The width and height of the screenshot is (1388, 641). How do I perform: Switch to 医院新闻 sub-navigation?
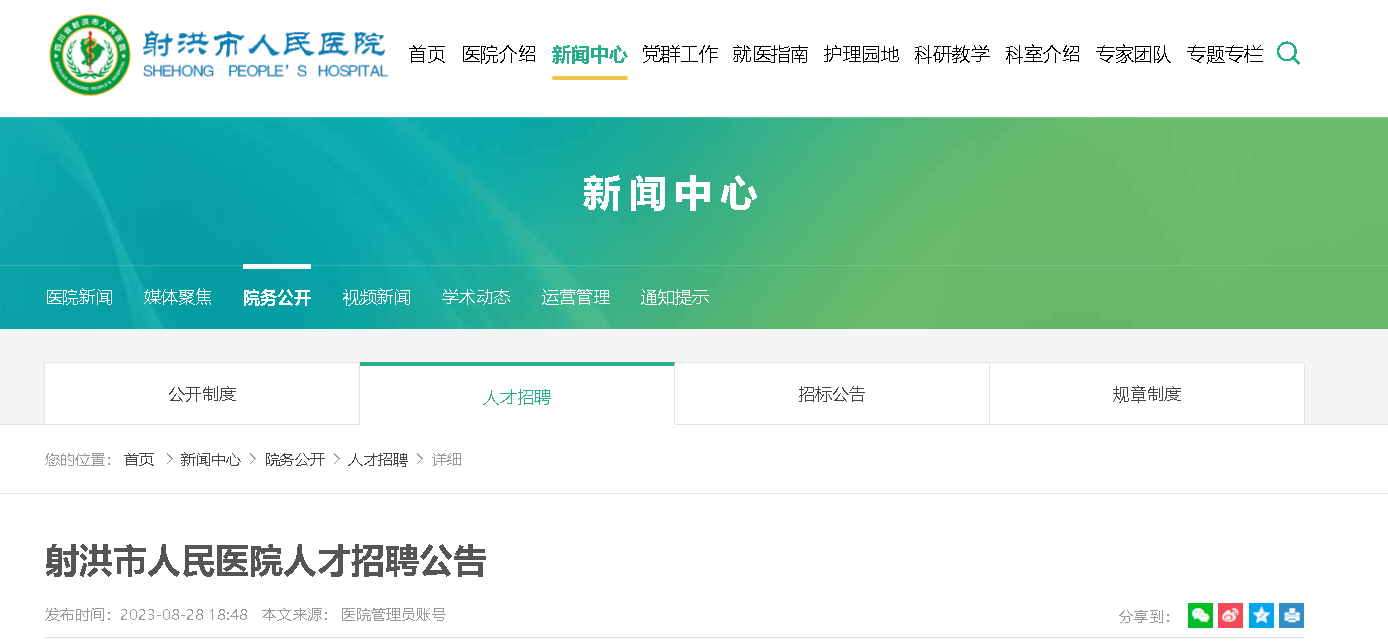(80, 297)
